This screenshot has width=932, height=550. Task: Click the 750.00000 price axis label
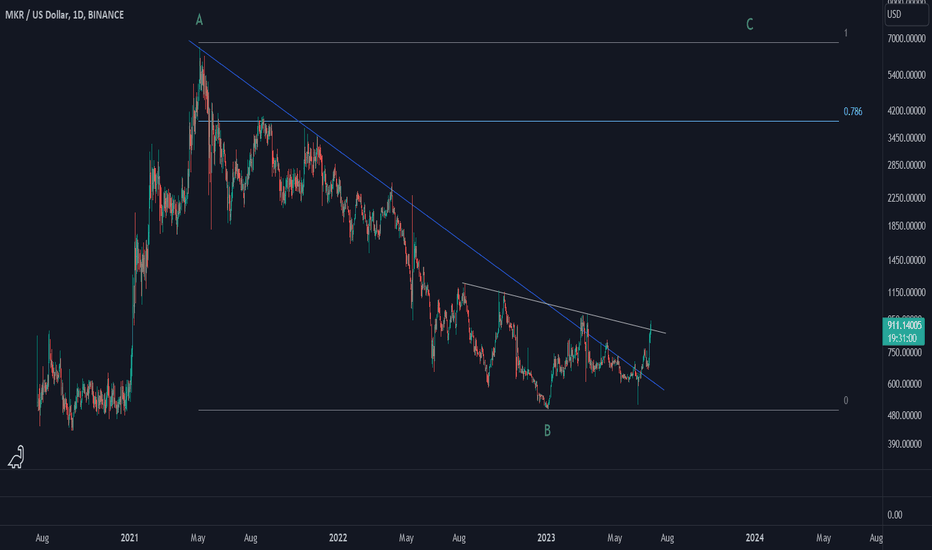click(x=907, y=353)
